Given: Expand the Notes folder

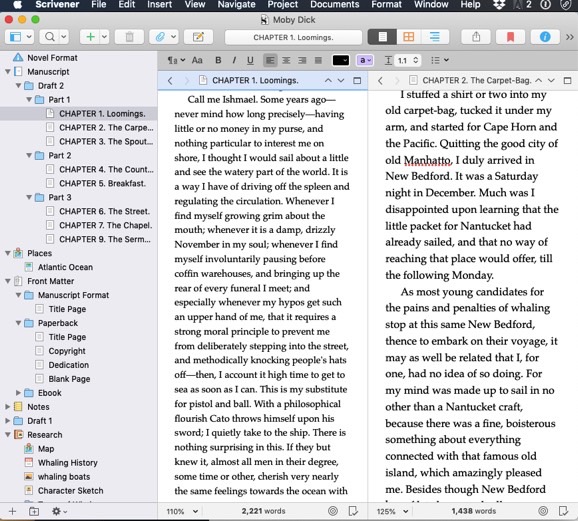Looking at the screenshot, I should pyautogui.click(x=7, y=407).
